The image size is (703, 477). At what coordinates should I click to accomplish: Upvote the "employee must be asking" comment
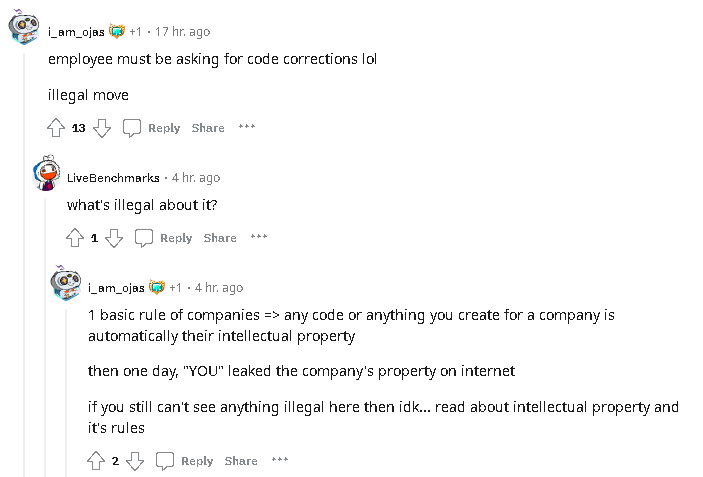(x=56, y=128)
